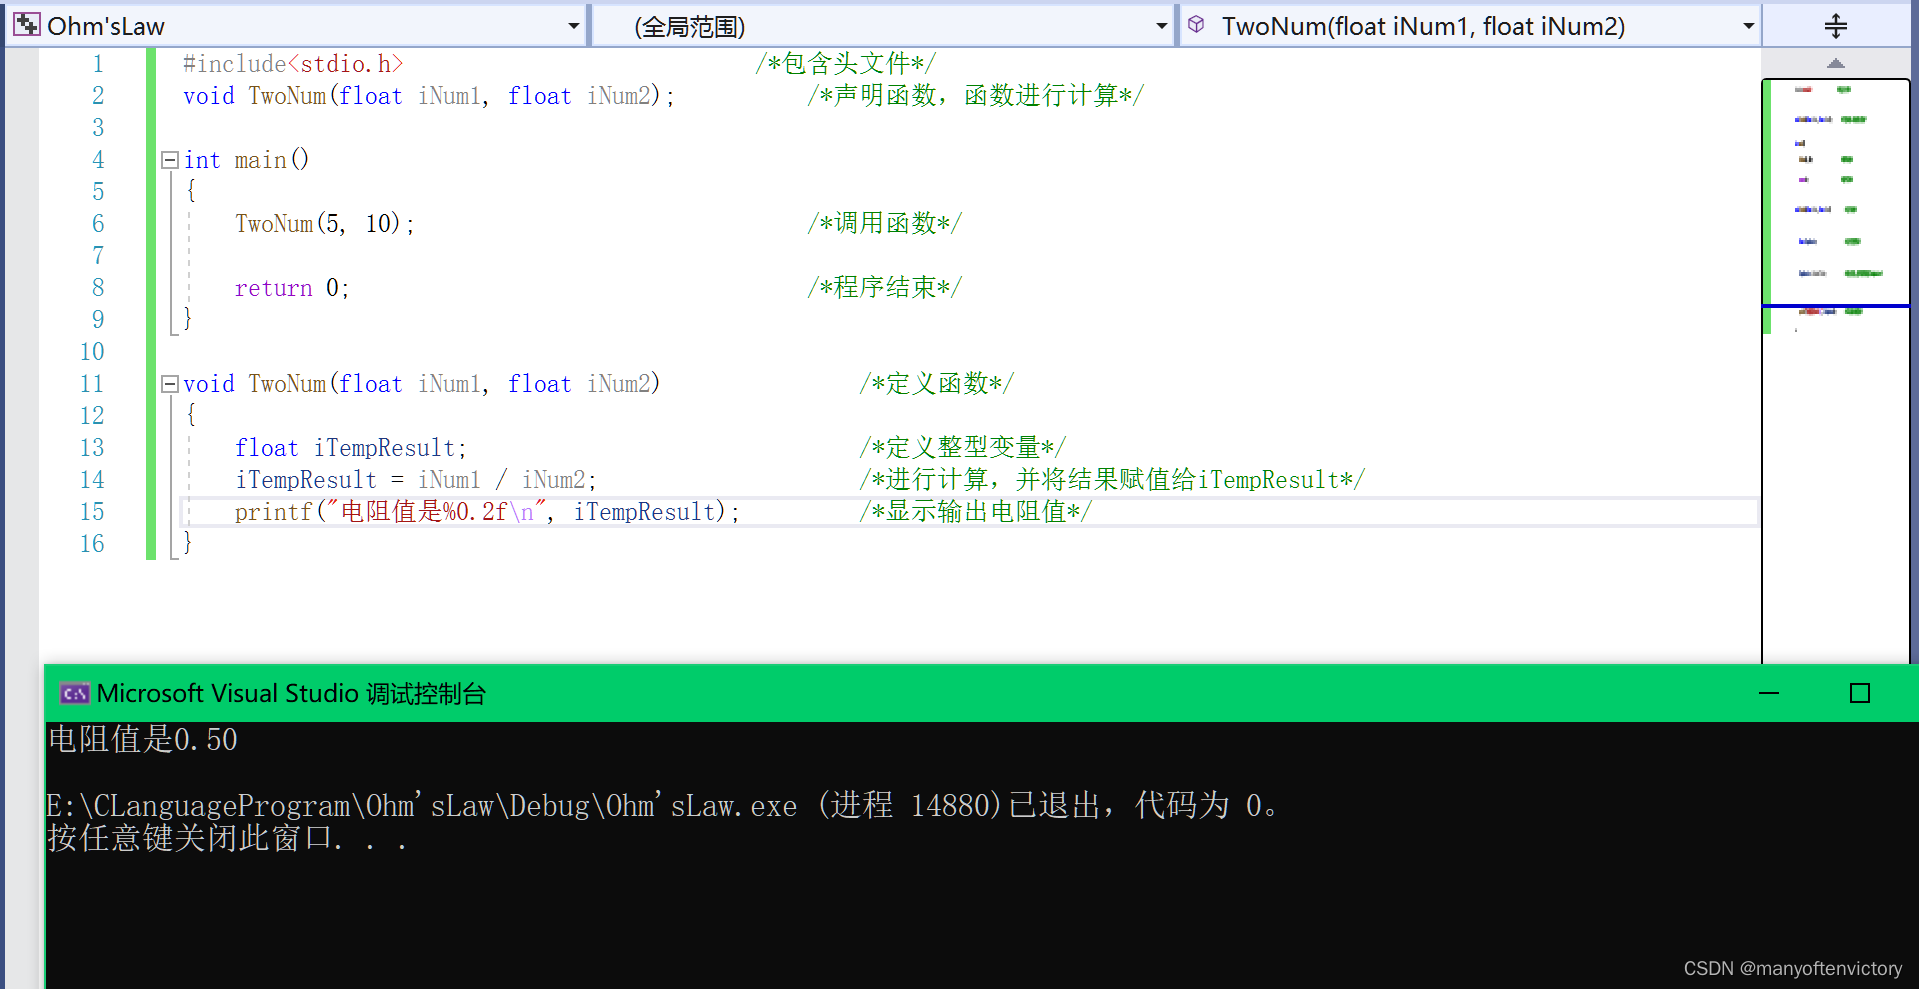Click the comment /*定义函数*/
The image size is (1919, 989).
[937, 383]
